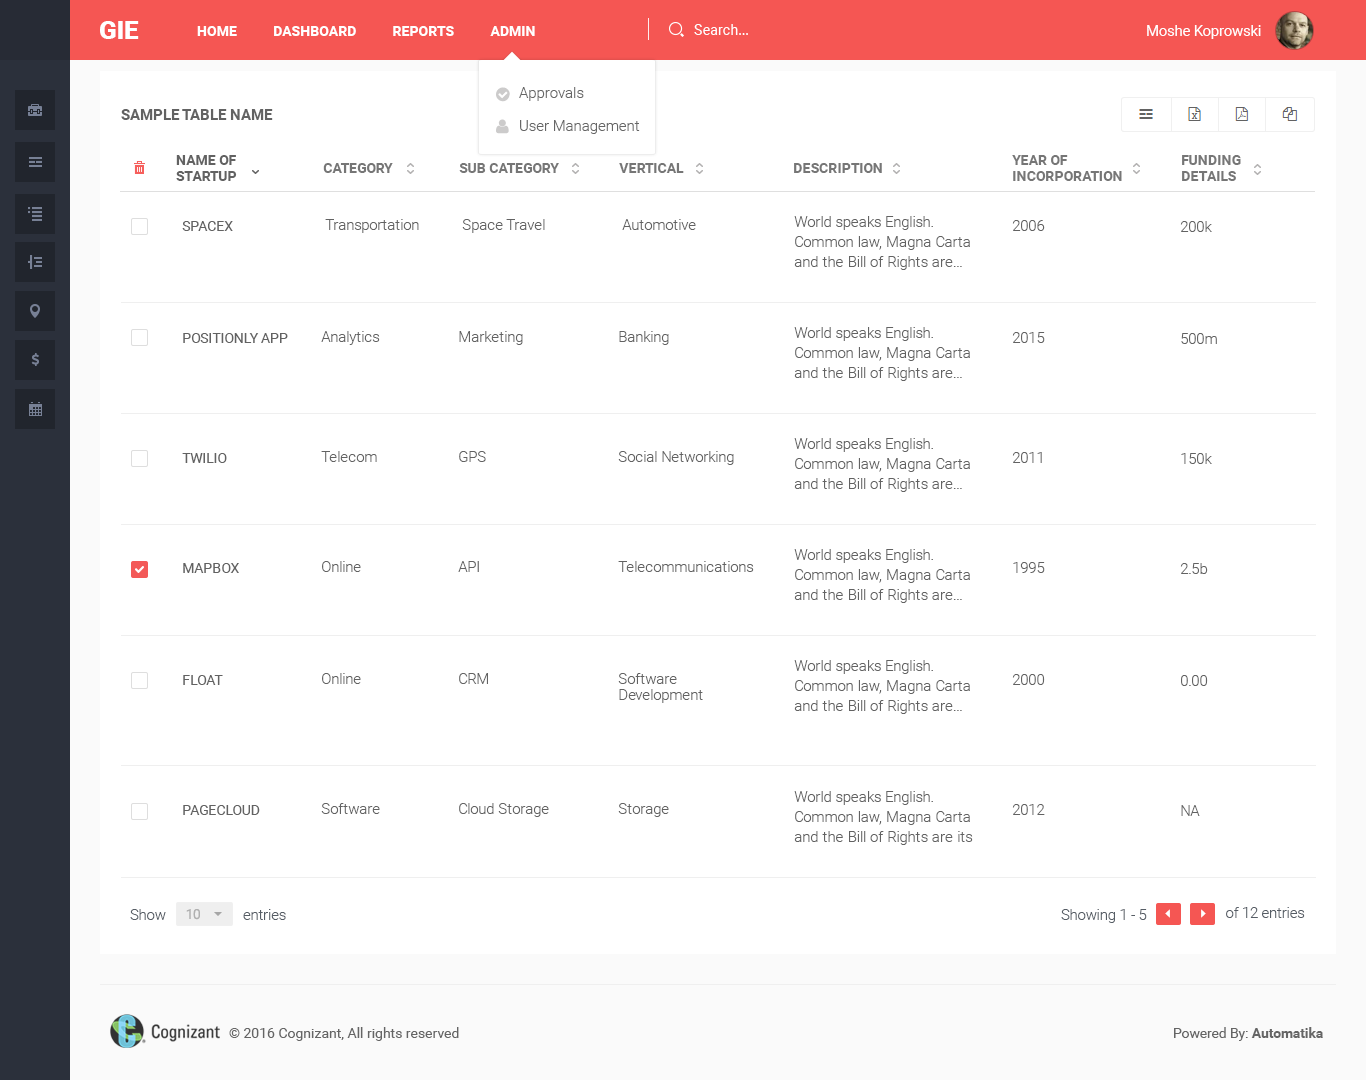Image resolution: width=1366 pixels, height=1080 pixels.
Task: Open the Automatika link in footer
Action: (x=1287, y=1033)
